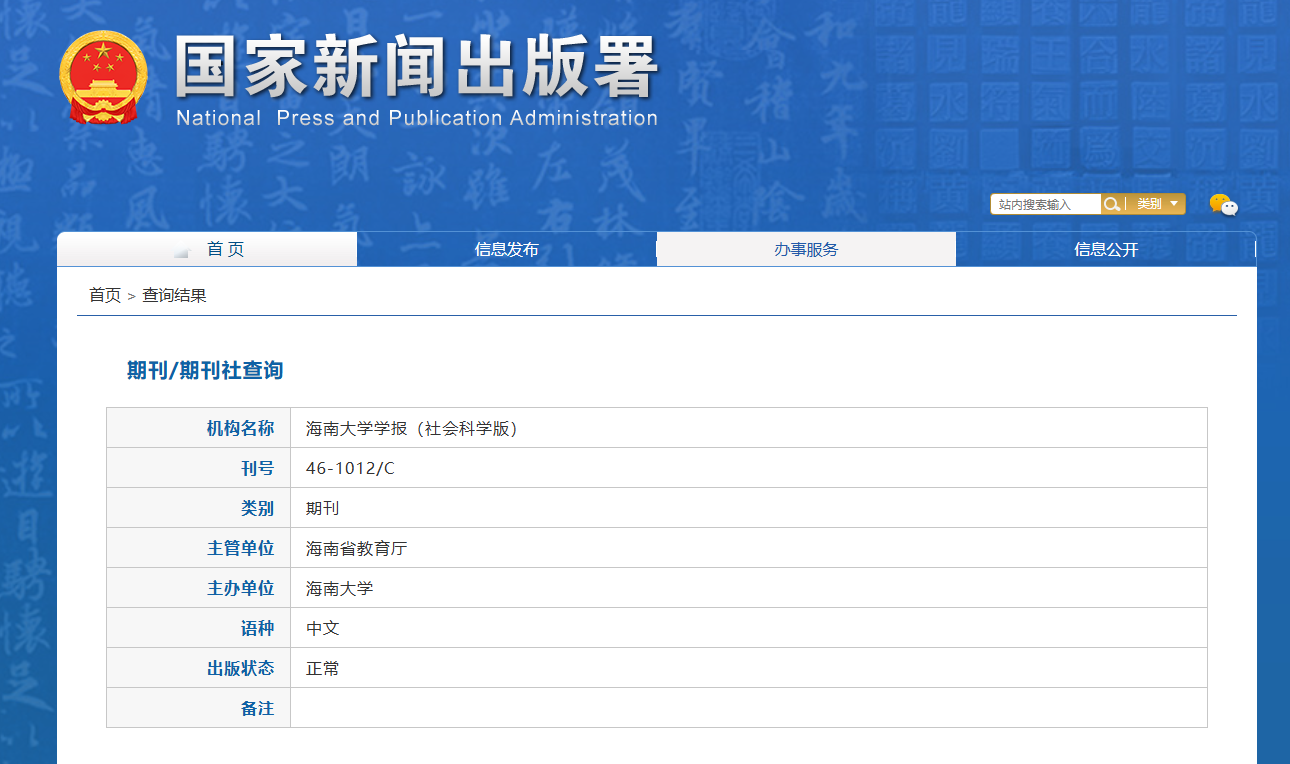The width and height of the screenshot is (1290, 764).
Task: Click the 正常 publication status value
Action: pos(322,668)
